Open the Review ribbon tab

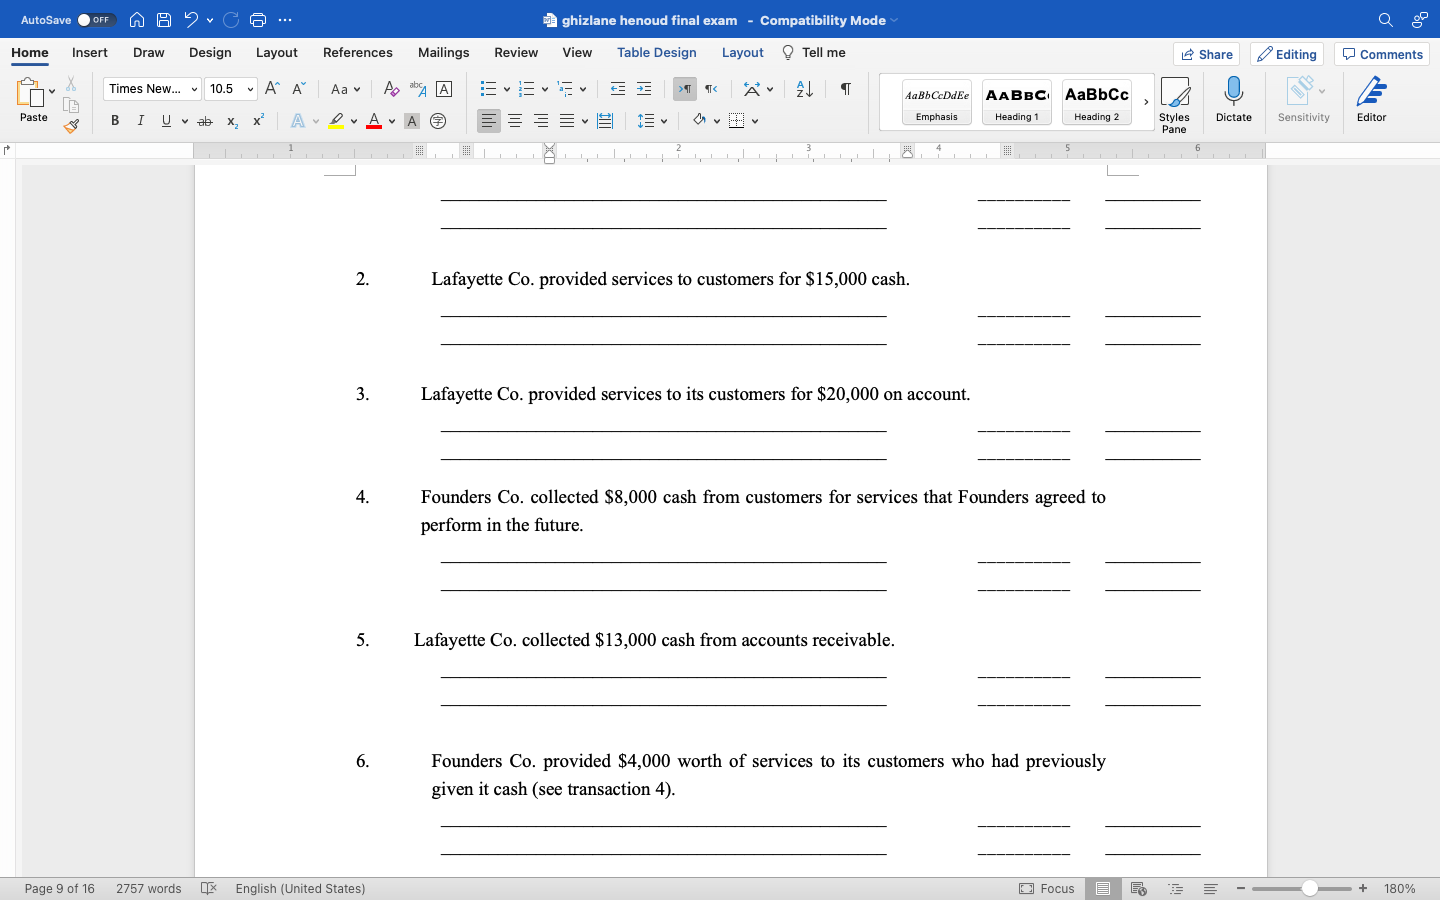516,52
